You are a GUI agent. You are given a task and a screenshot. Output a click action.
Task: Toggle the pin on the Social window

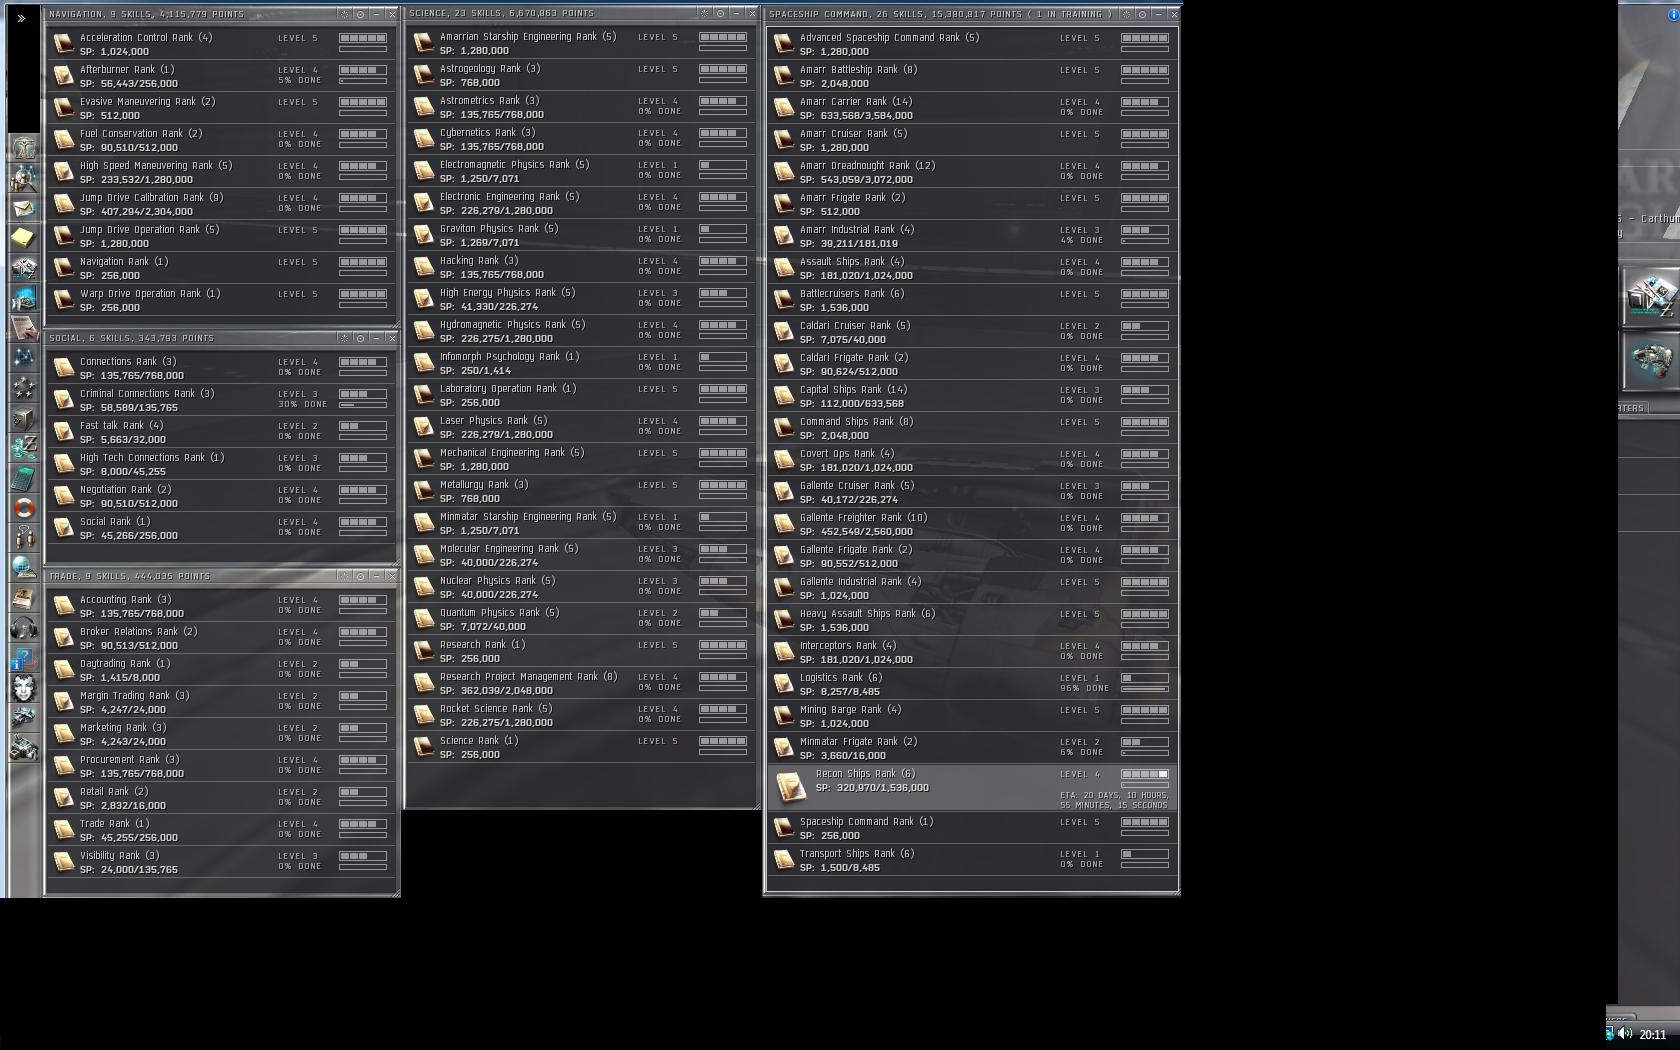(345, 338)
